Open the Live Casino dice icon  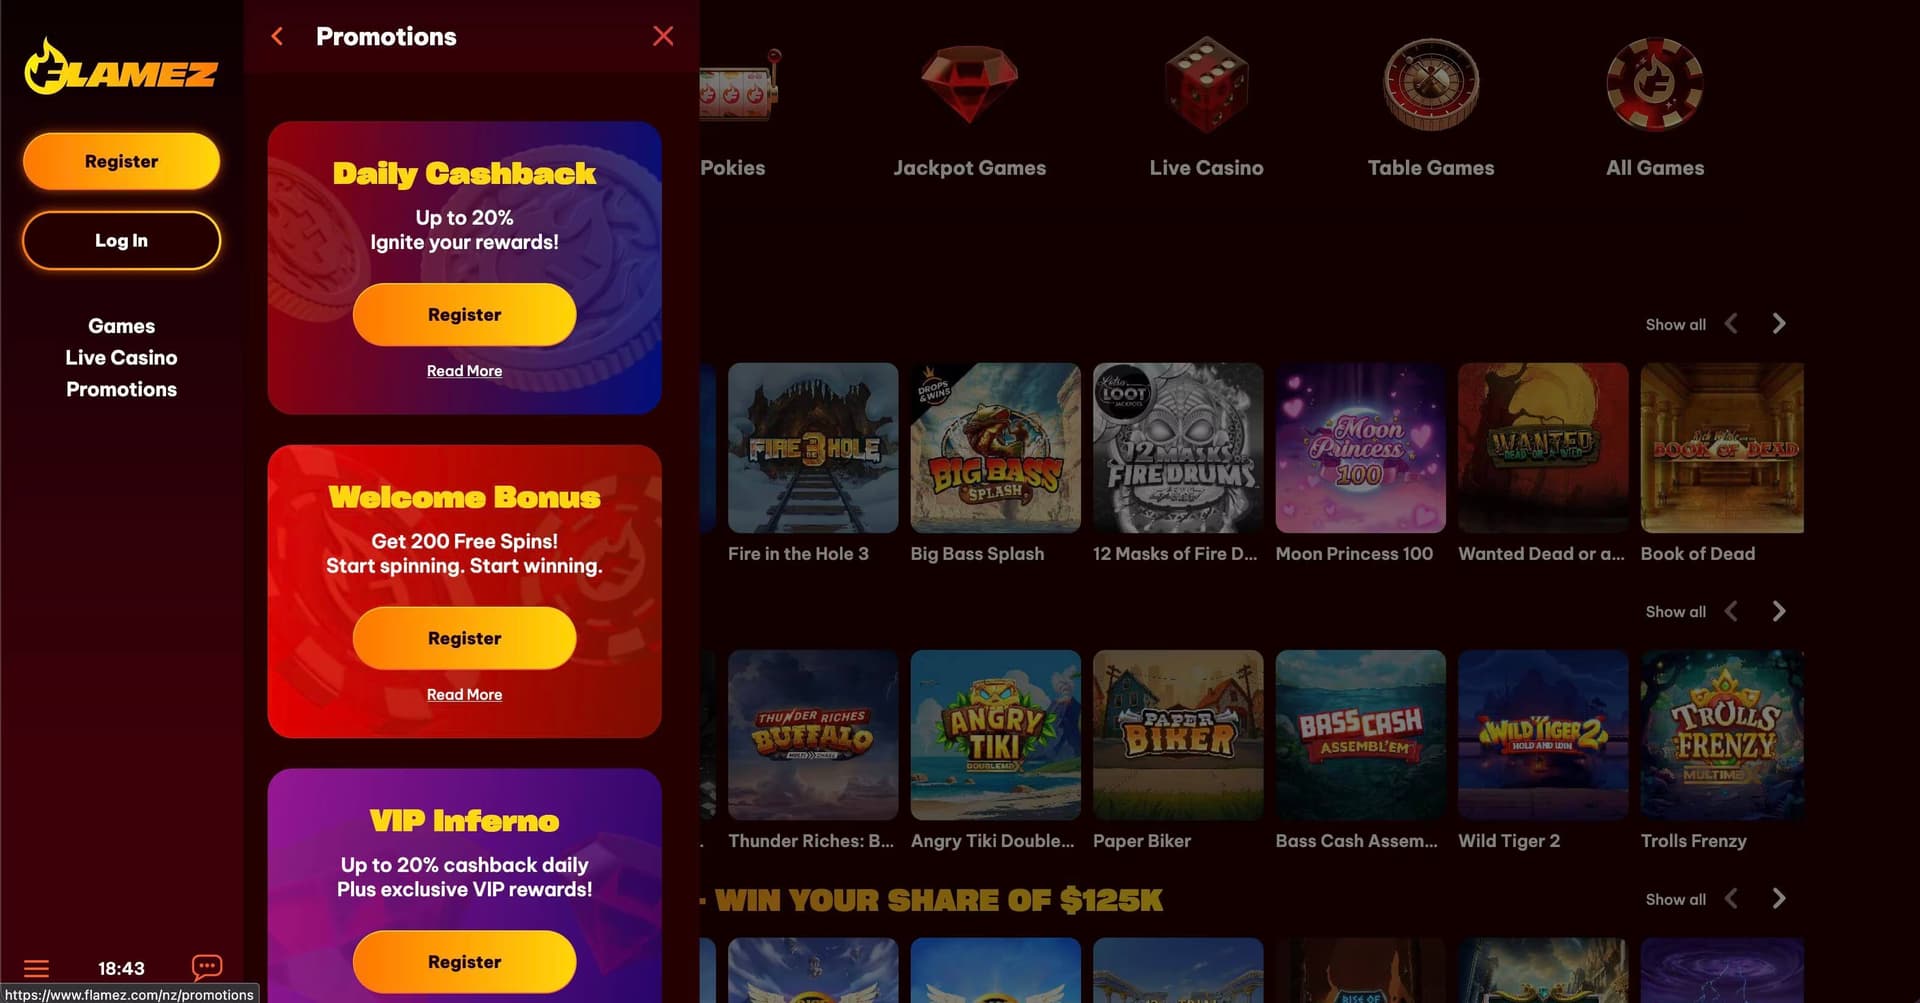1206,86
